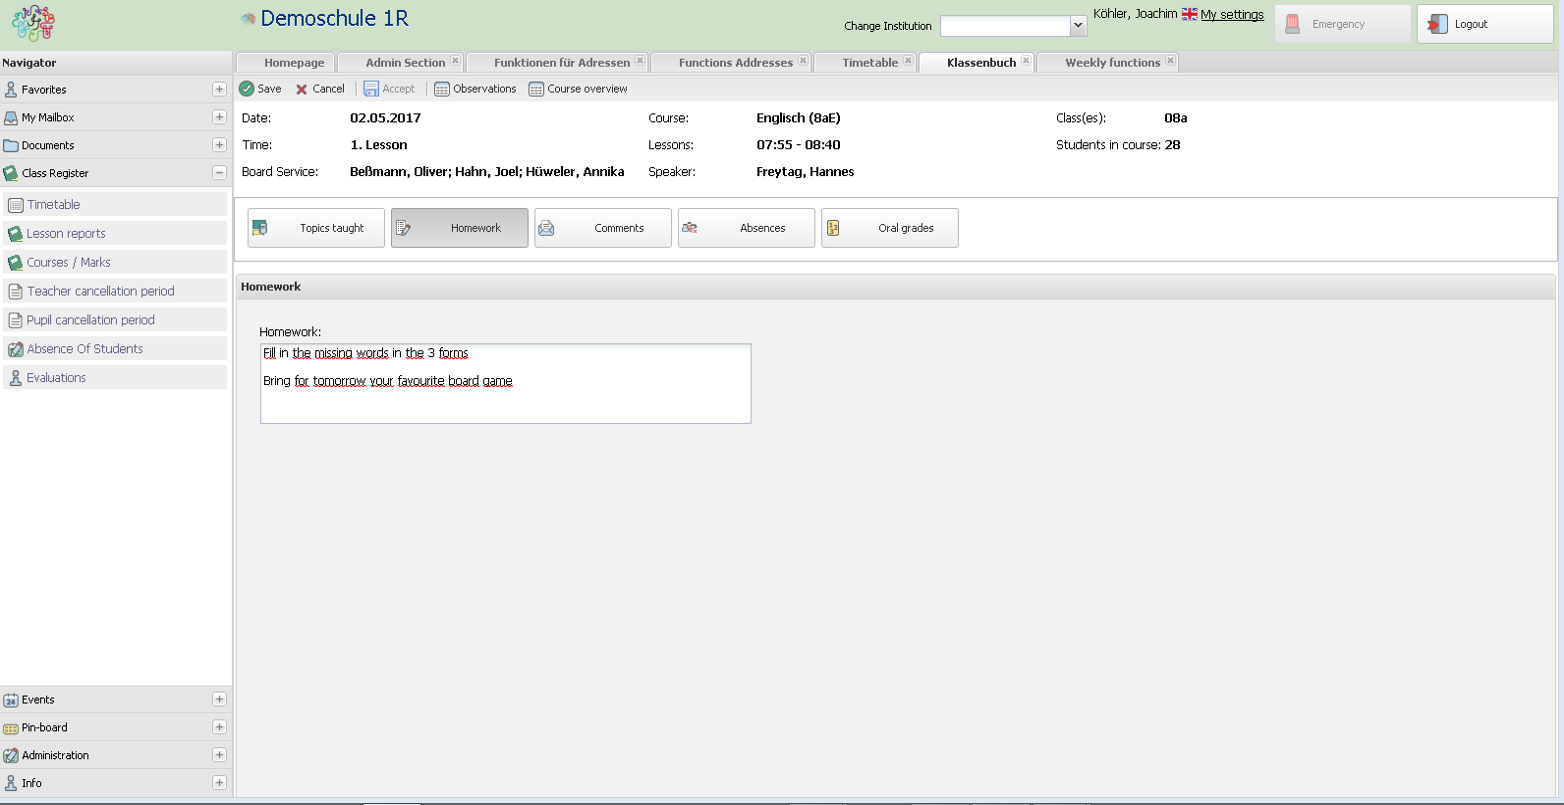Select Lesson reports in navigator
Screen dimensions: 1564x805
point(66,233)
